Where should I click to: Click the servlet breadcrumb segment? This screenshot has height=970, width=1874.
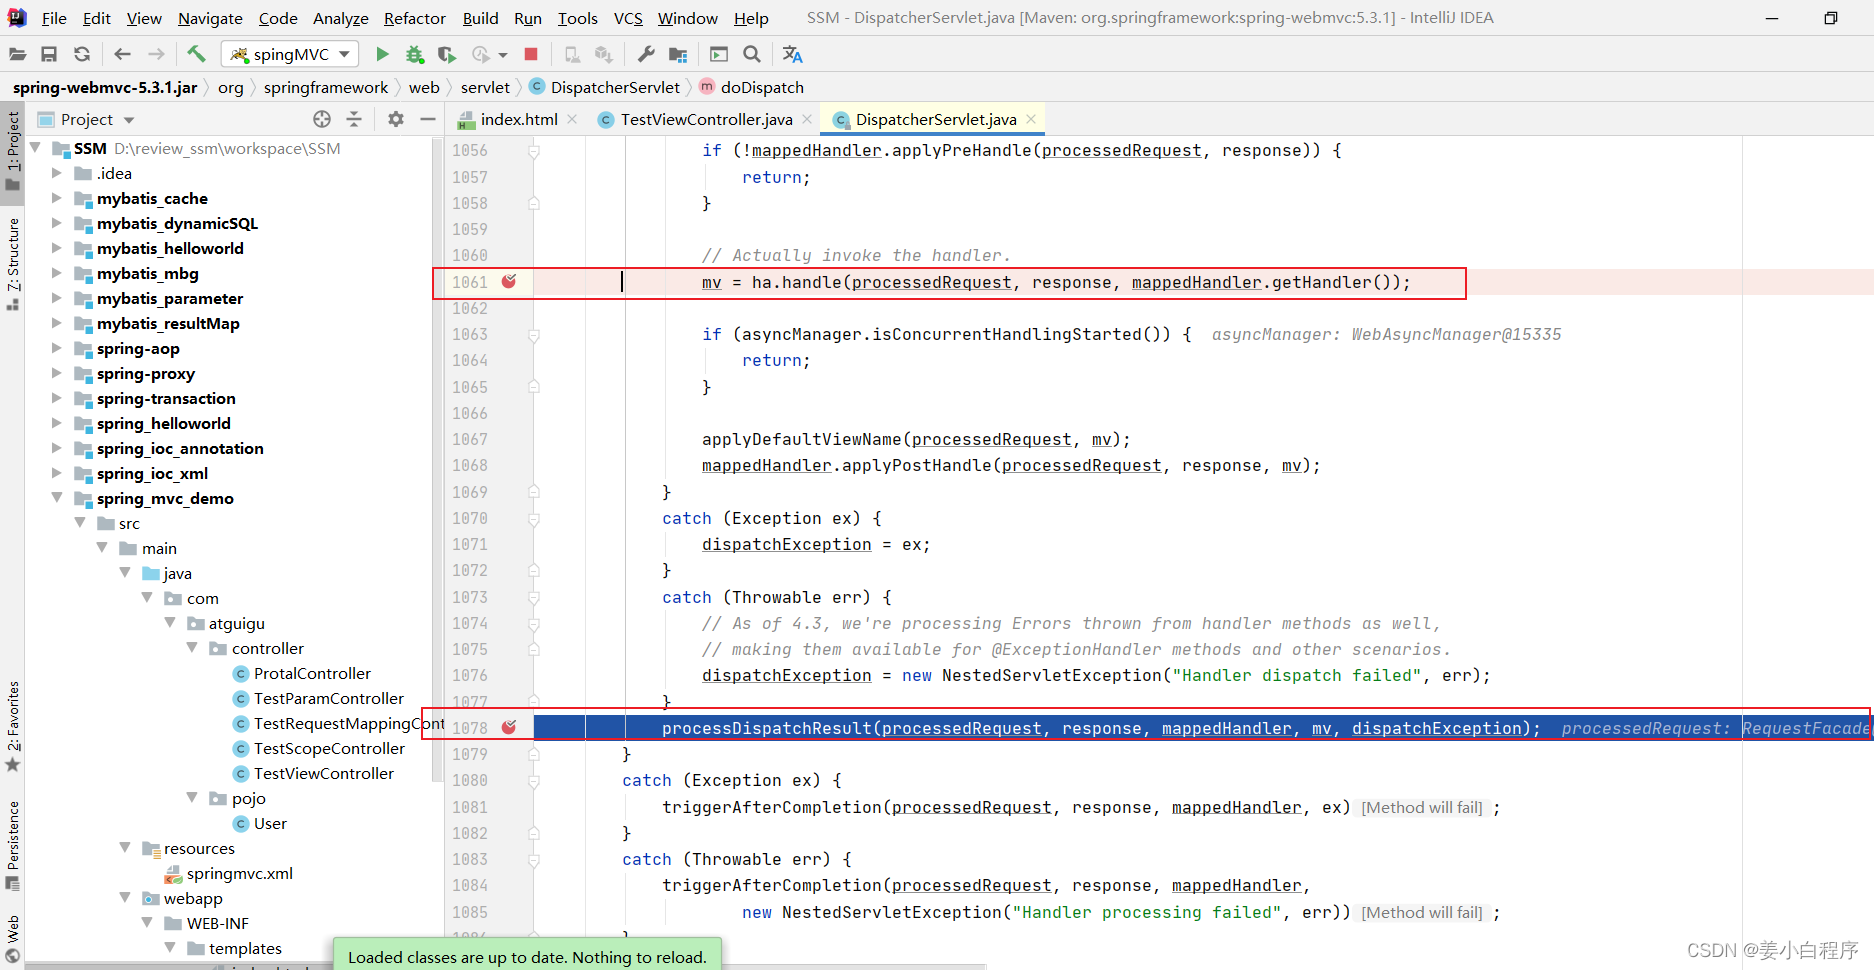click(485, 87)
